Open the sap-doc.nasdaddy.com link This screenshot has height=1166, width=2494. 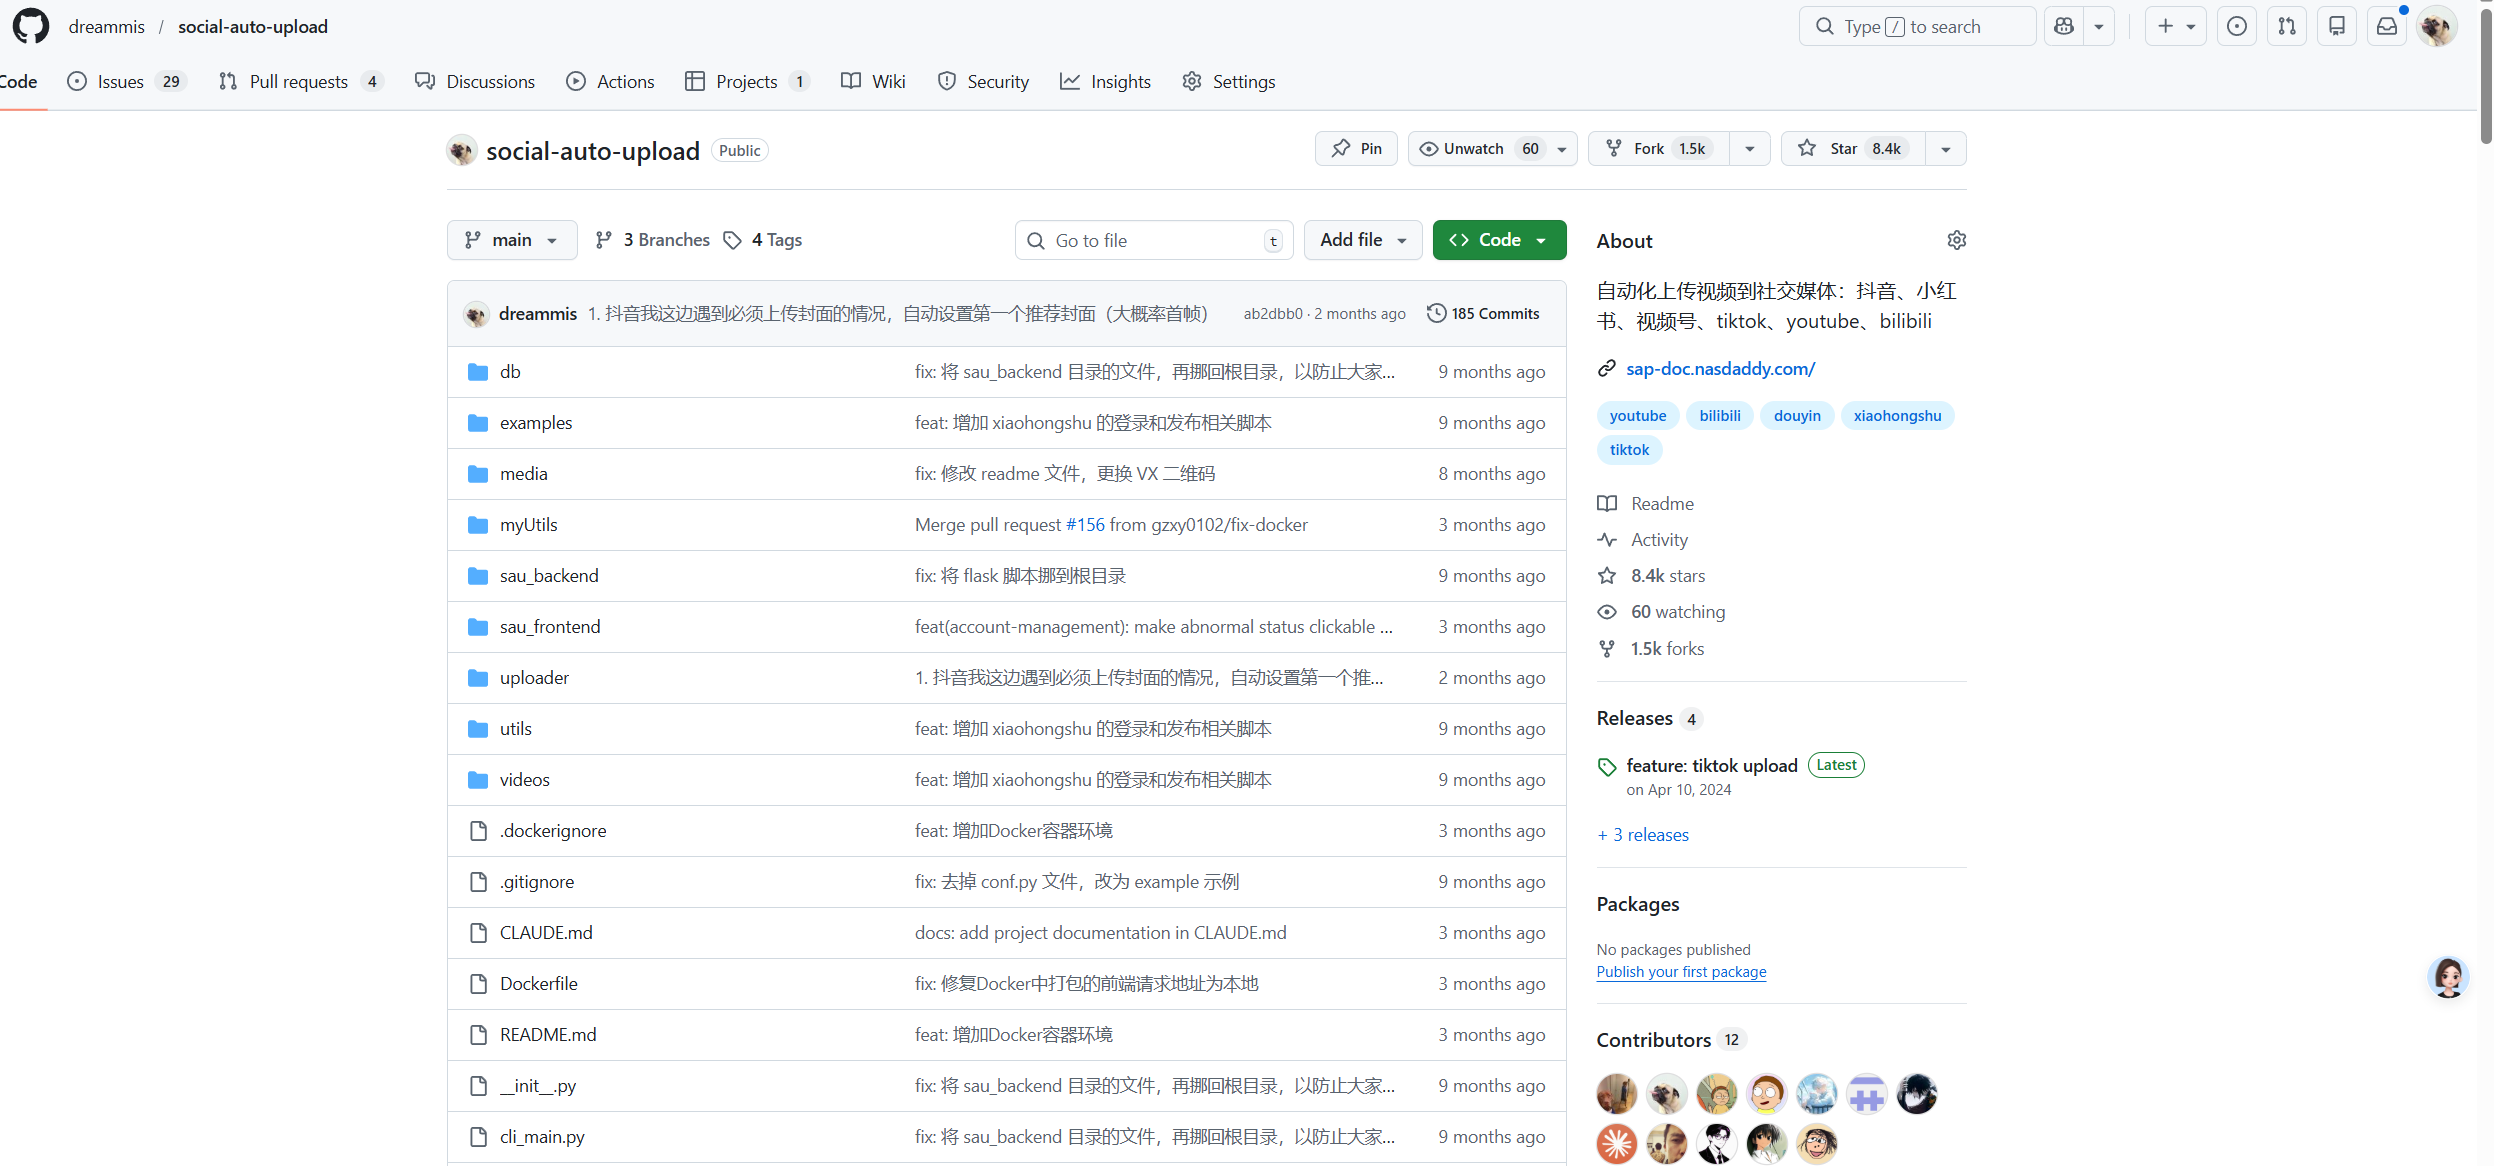point(1720,369)
